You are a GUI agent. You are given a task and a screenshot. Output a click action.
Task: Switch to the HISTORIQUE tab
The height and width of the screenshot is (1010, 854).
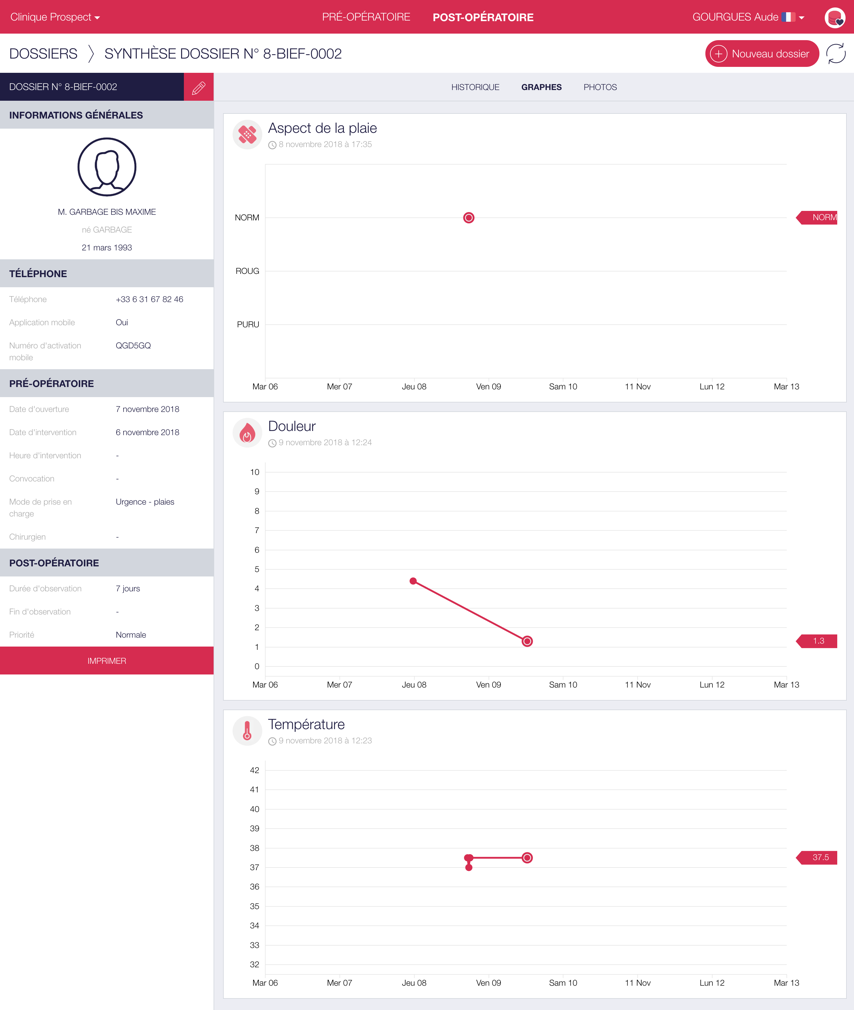[475, 88]
